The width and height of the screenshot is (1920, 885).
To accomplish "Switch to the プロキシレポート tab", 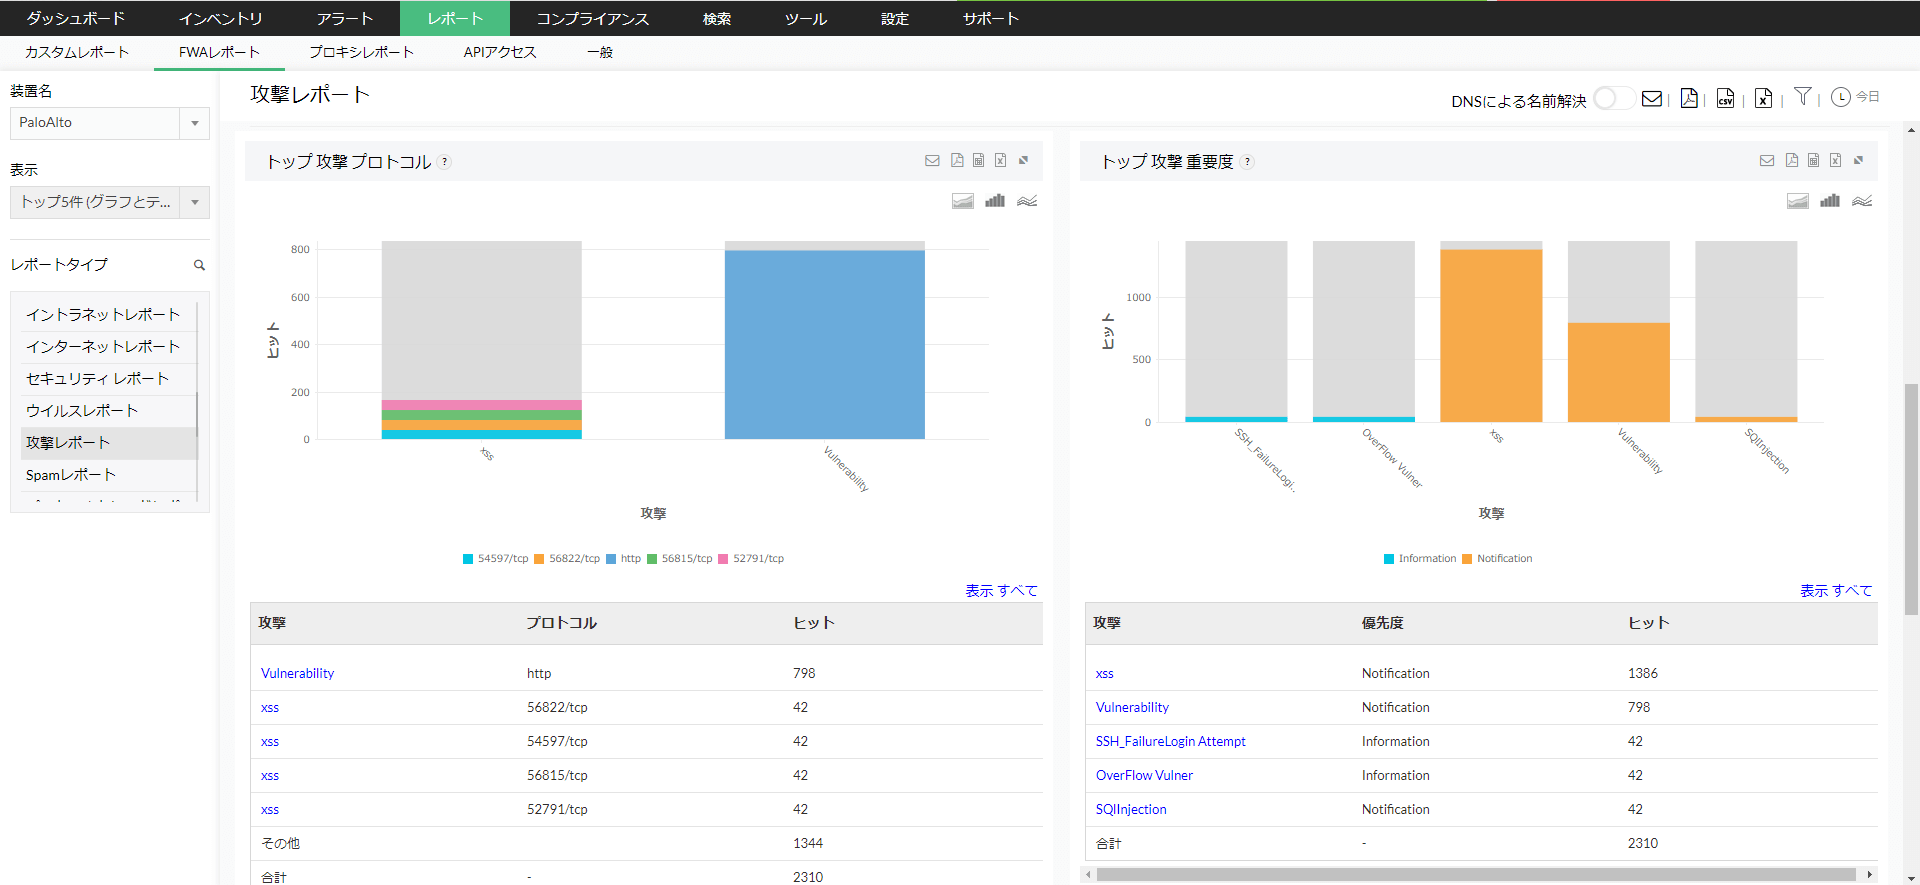I will [360, 52].
